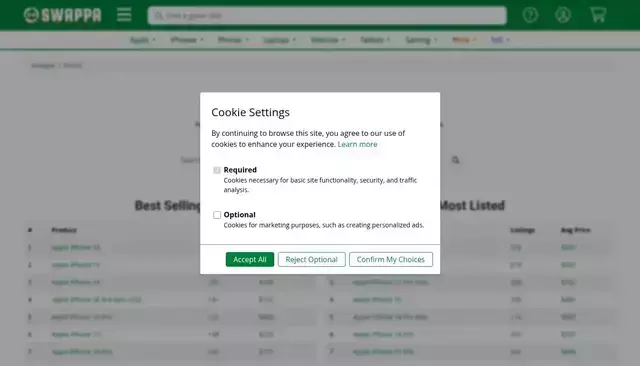The height and width of the screenshot is (366, 640).
Task: Open the shopping cart icon
Action: (x=598, y=15)
